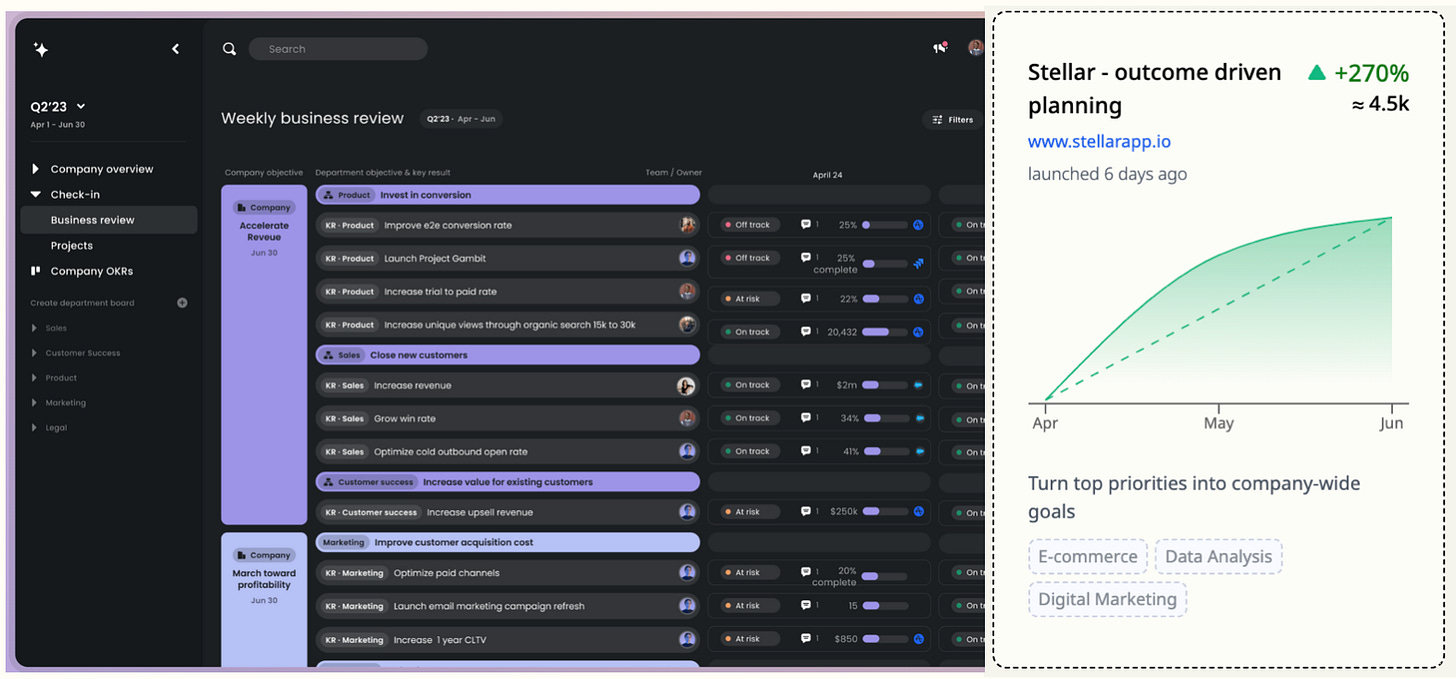Click the Stellar - outcome driven planning title
Image resolution: width=1456 pixels, height=679 pixels.
click(1154, 89)
